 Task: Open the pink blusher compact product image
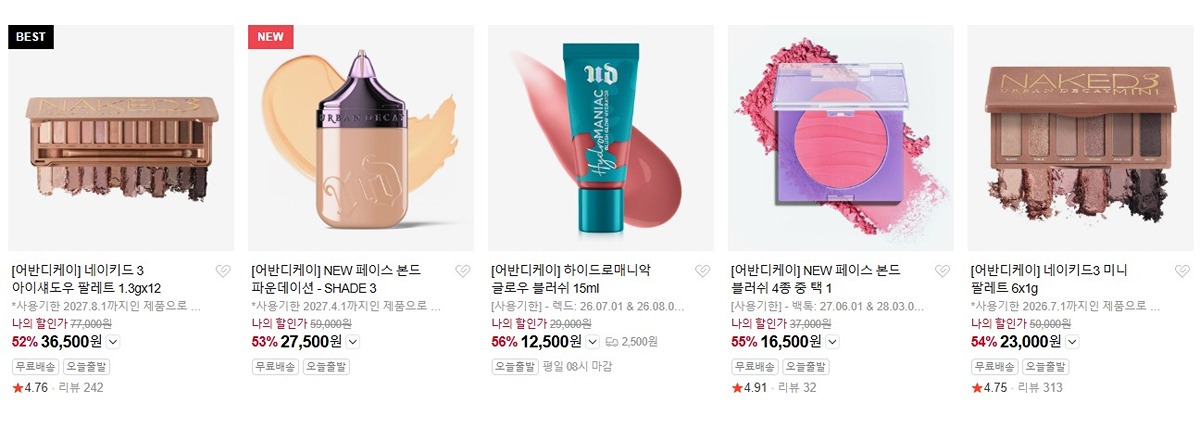841,138
